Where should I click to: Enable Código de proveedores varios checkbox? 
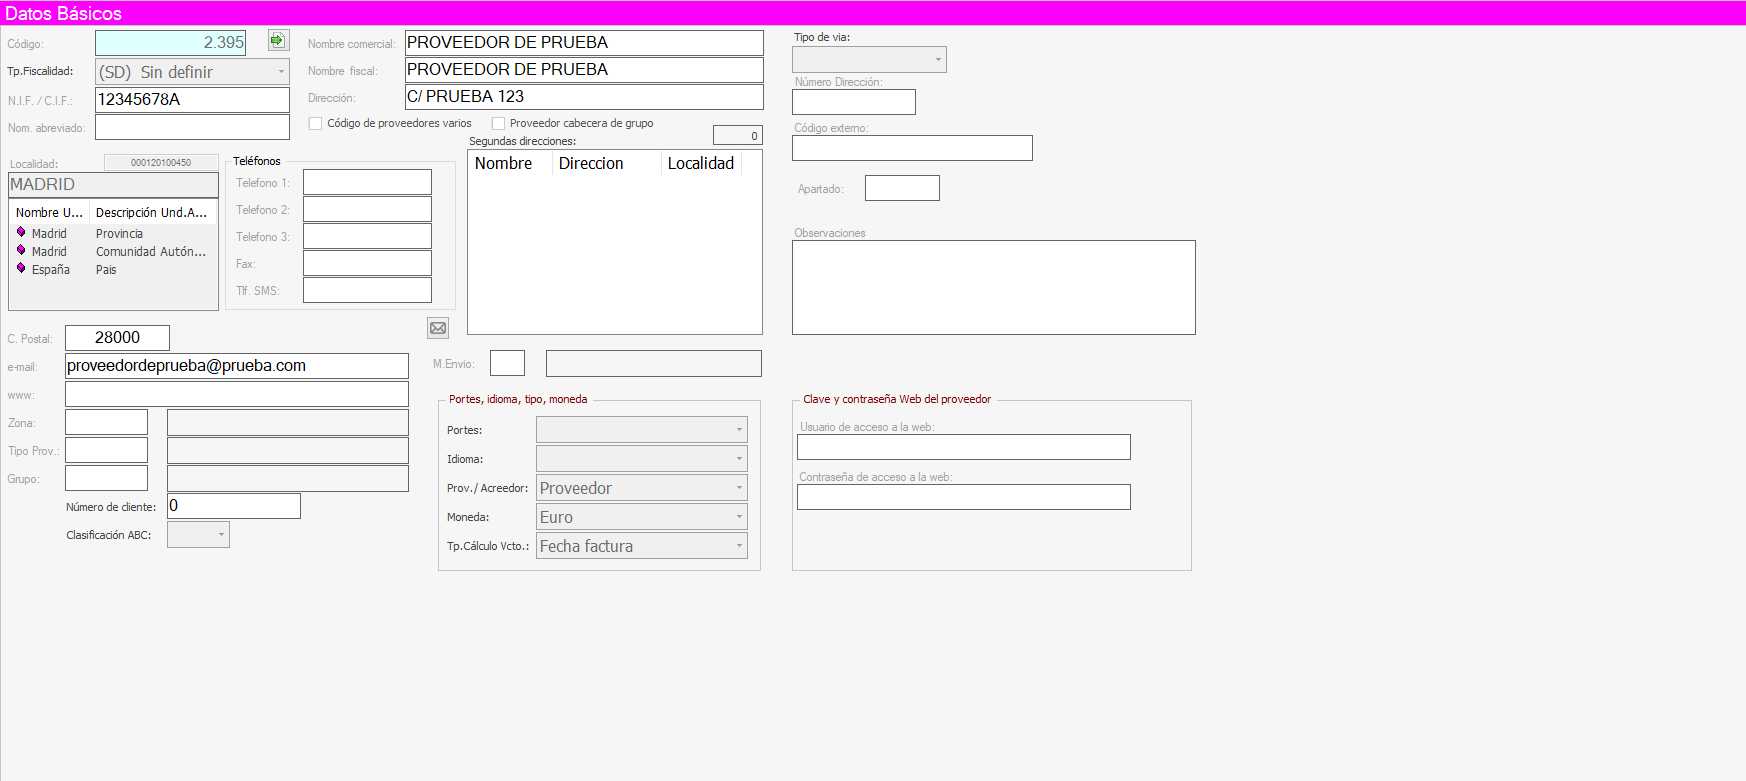[x=316, y=124]
